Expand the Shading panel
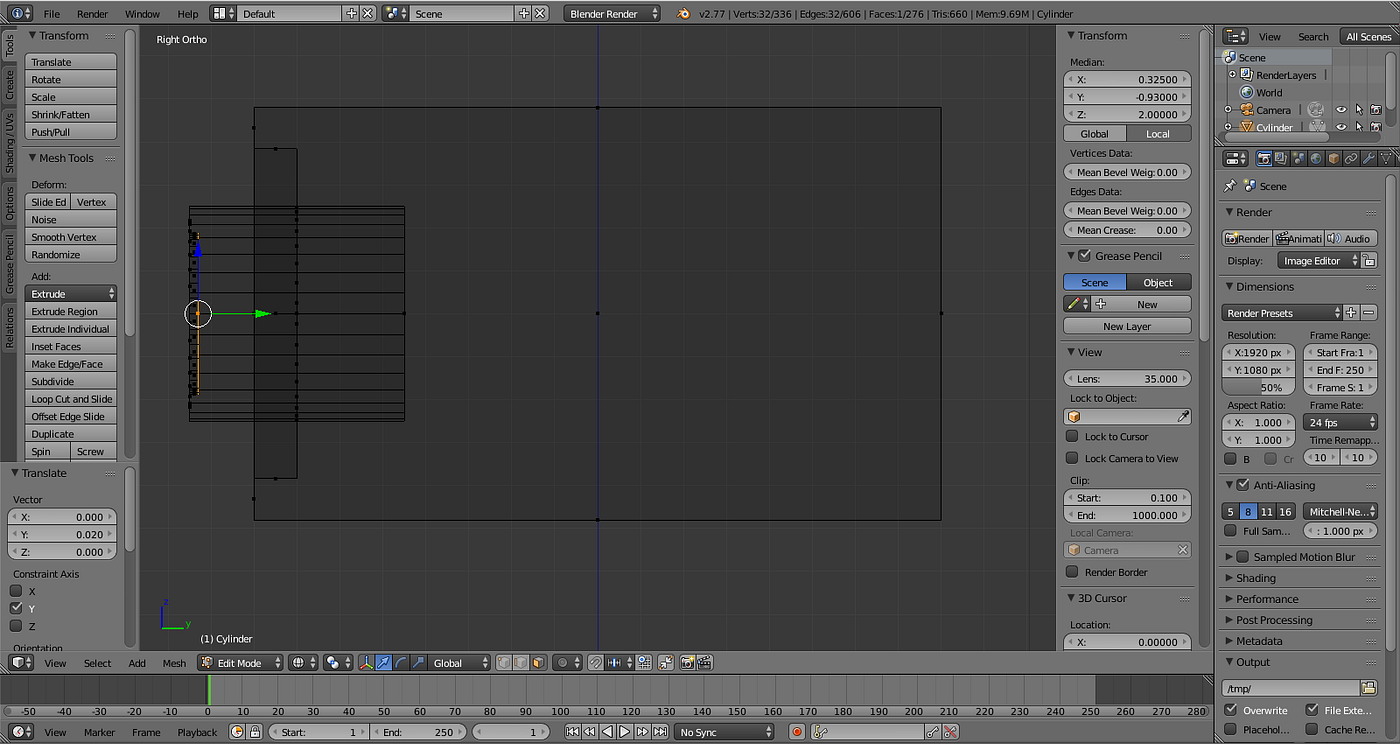 click(1256, 578)
